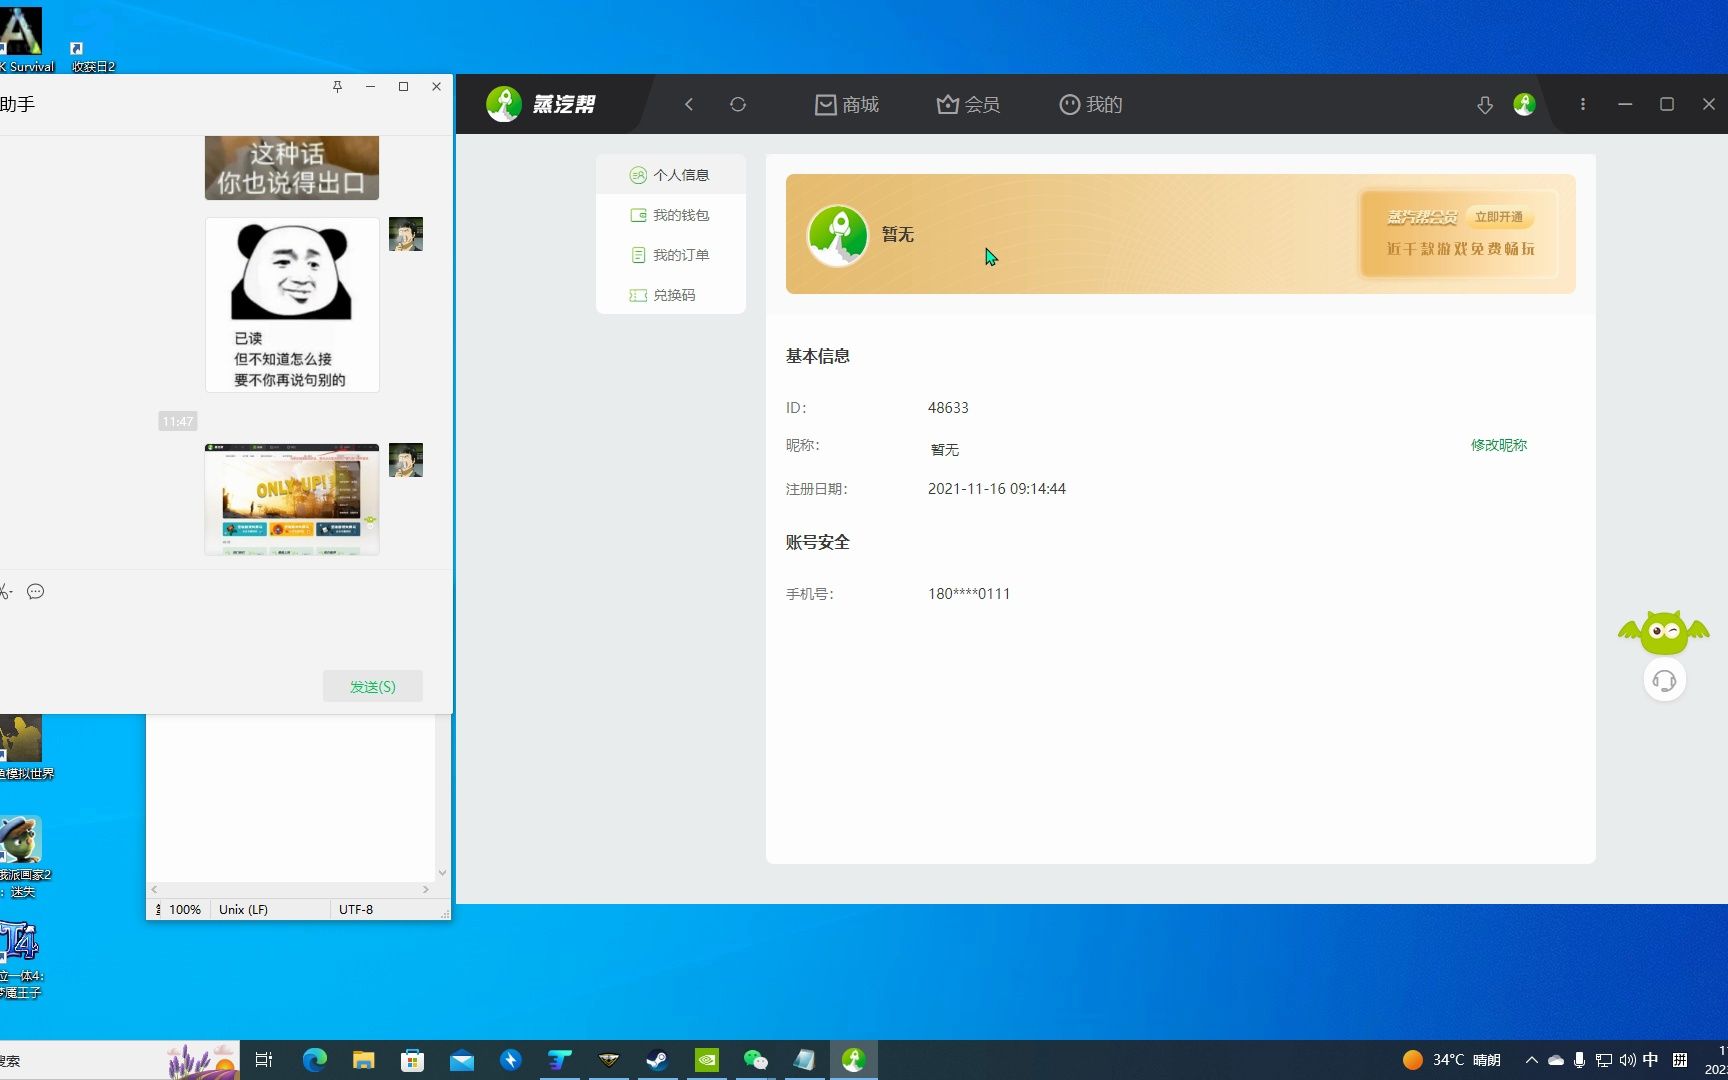Open the 会员 membership tab

[x=968, y=104]
